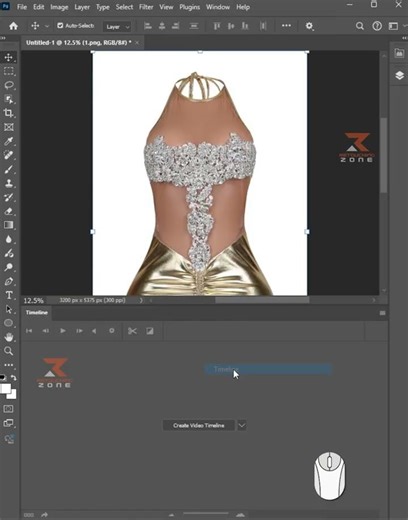Select the Clone Stamp tool
Image resolution: width=408 pixels, height=520 pixels.
point(9,183)
